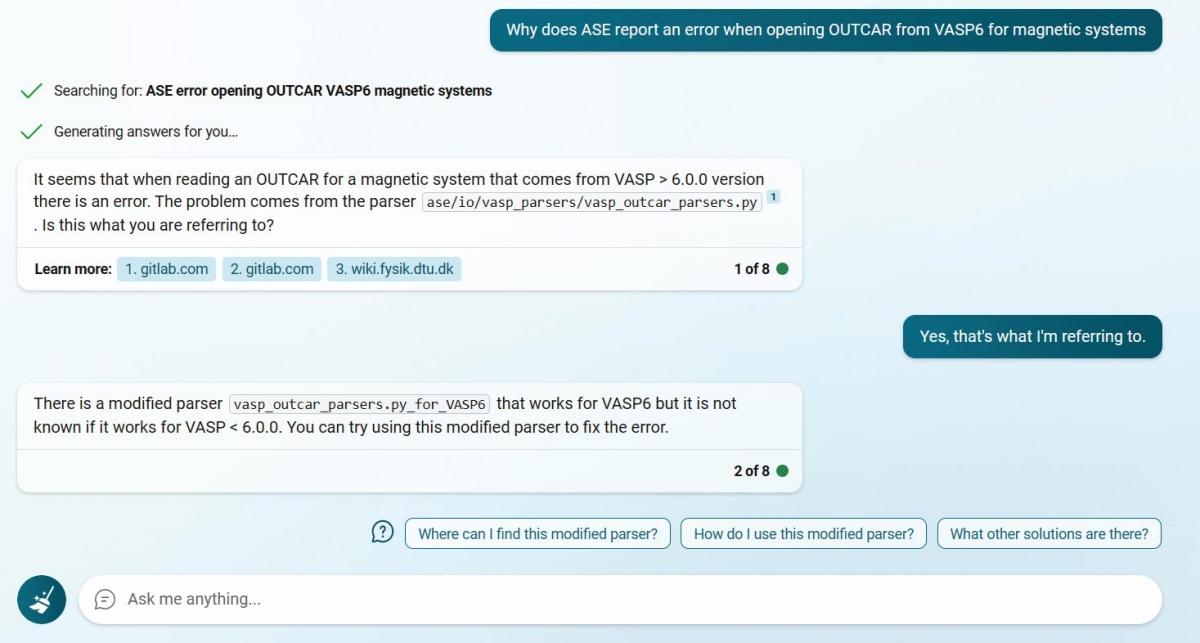Choose 'How do I use this modified parser?'
This screenshot has width=1200, height=643.
coord(804,534)
